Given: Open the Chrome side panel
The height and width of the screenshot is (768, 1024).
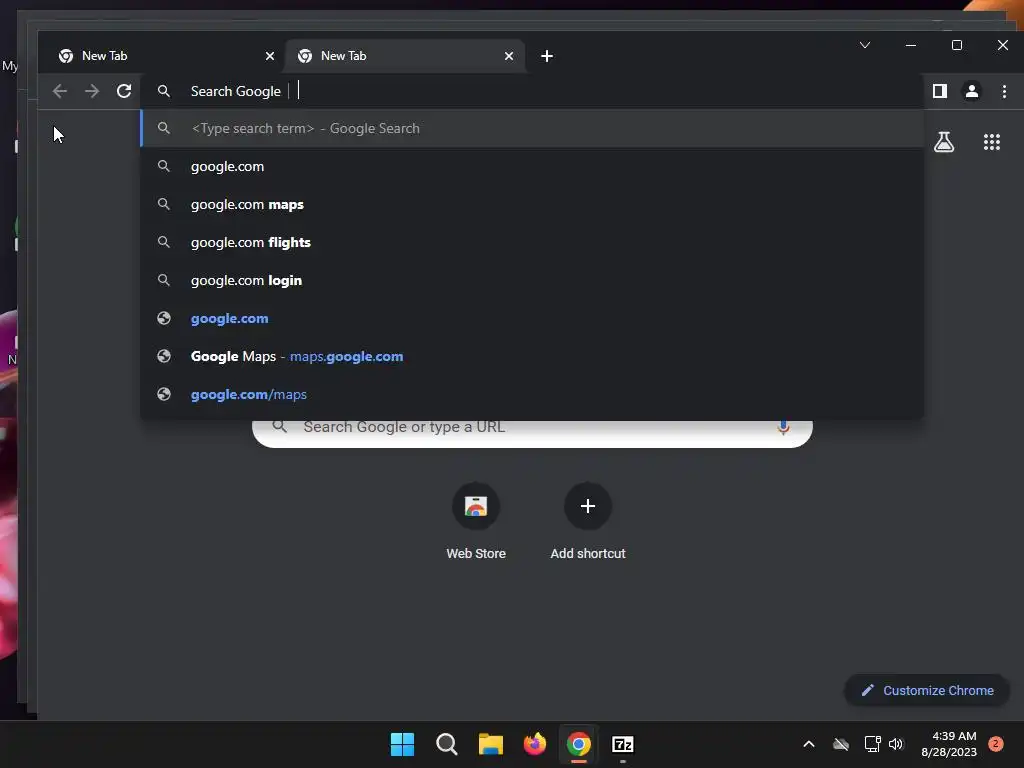Looking at the screenshot, I should point(940,91).
